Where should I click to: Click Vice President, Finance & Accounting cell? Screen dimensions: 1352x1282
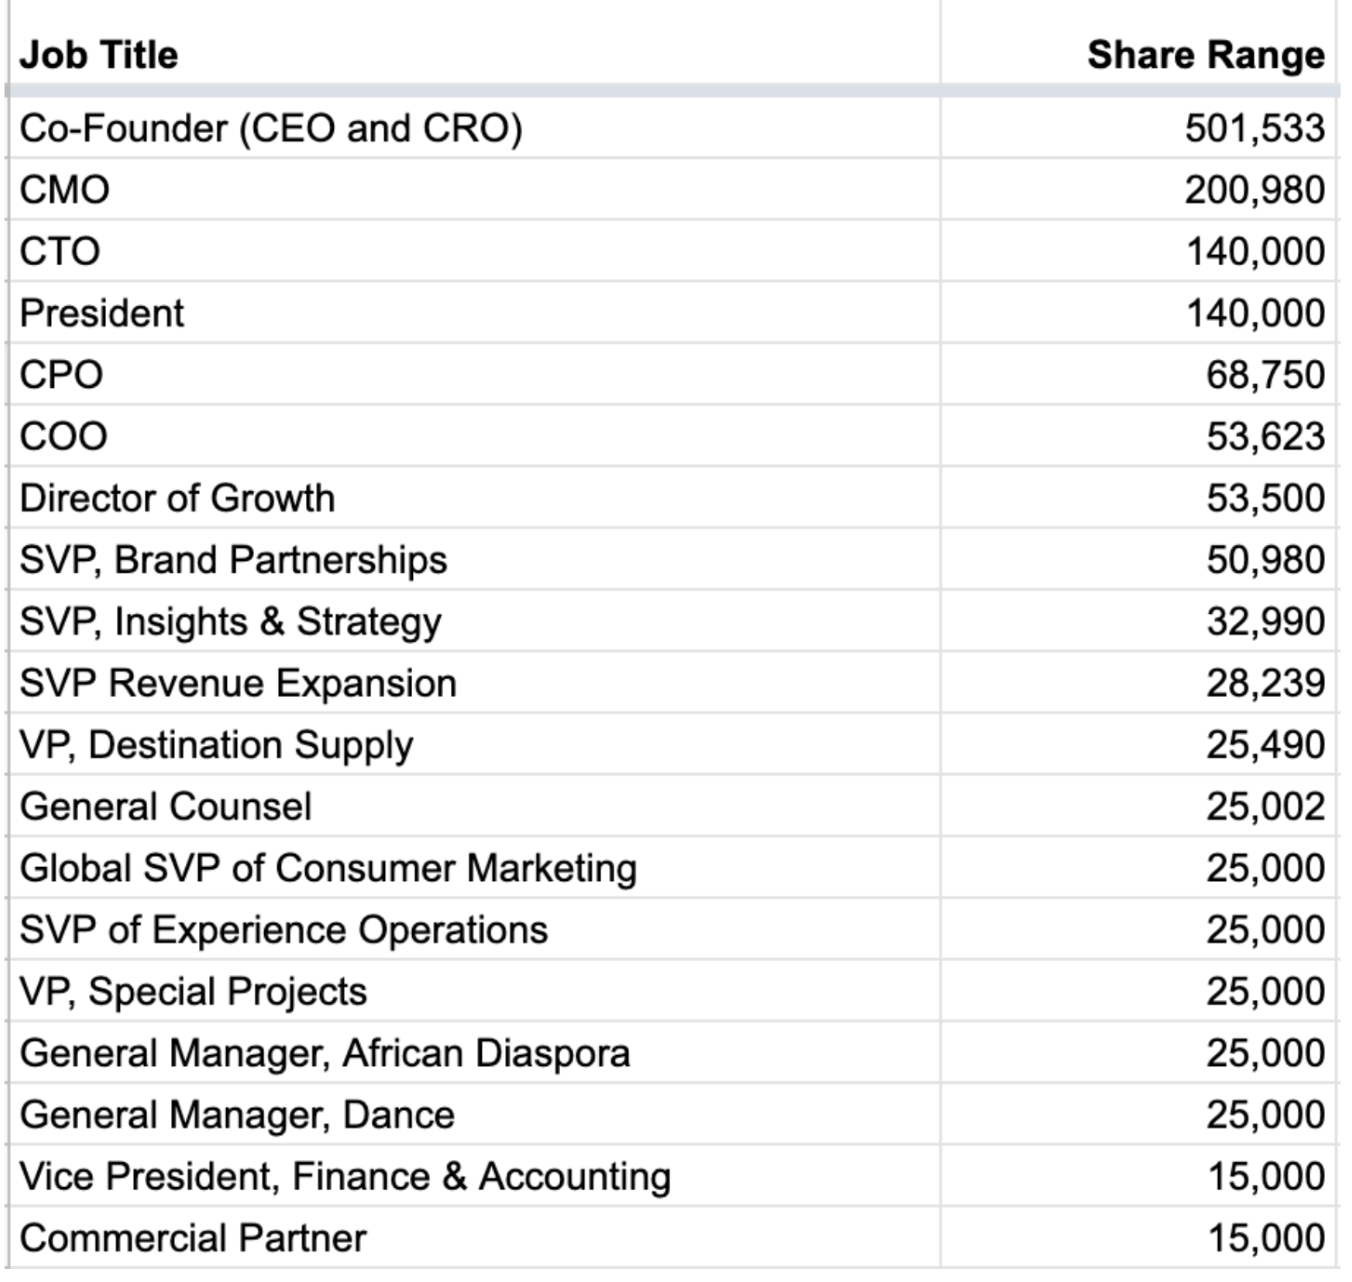(345, 1177)
